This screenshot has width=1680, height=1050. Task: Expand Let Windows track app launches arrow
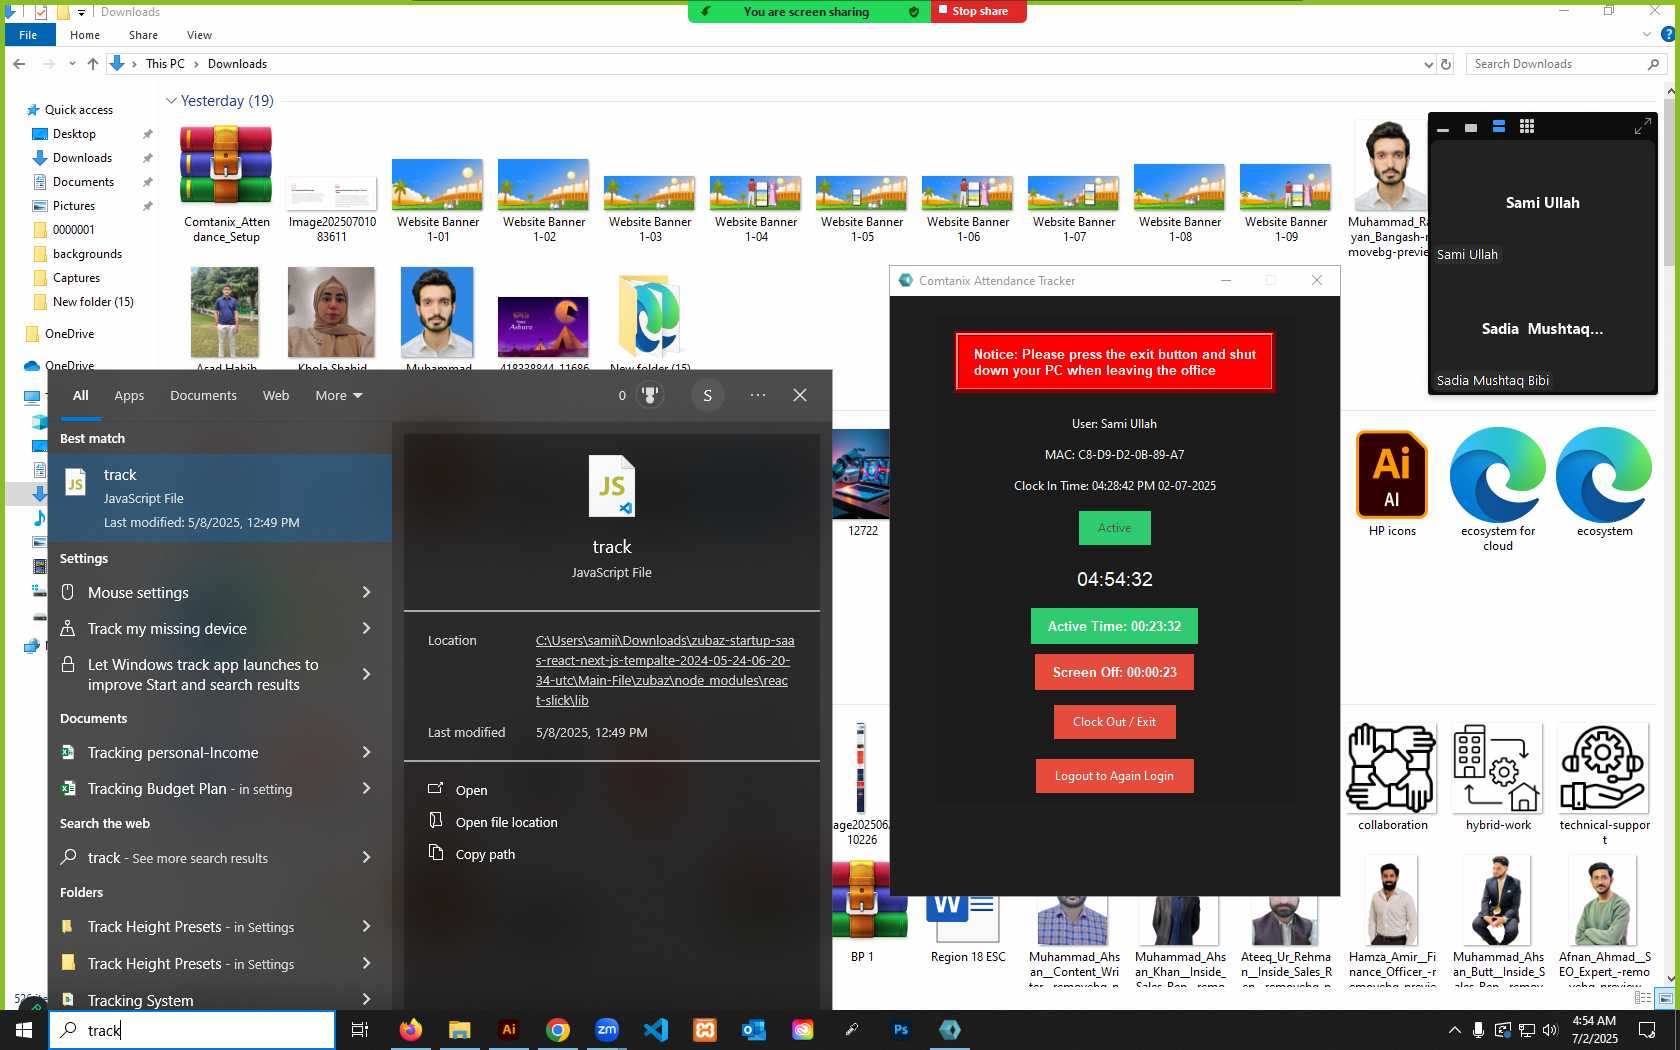pyautogui.click(x=366, y=675)
